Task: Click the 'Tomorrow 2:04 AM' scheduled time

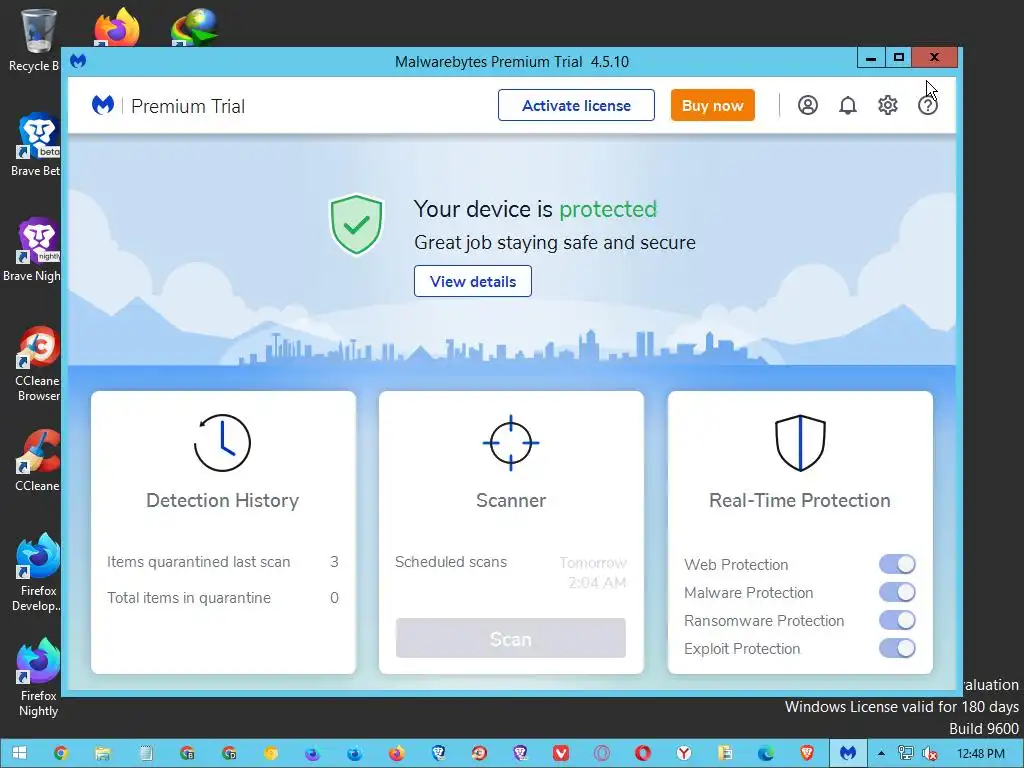Action: pos(594,572)
